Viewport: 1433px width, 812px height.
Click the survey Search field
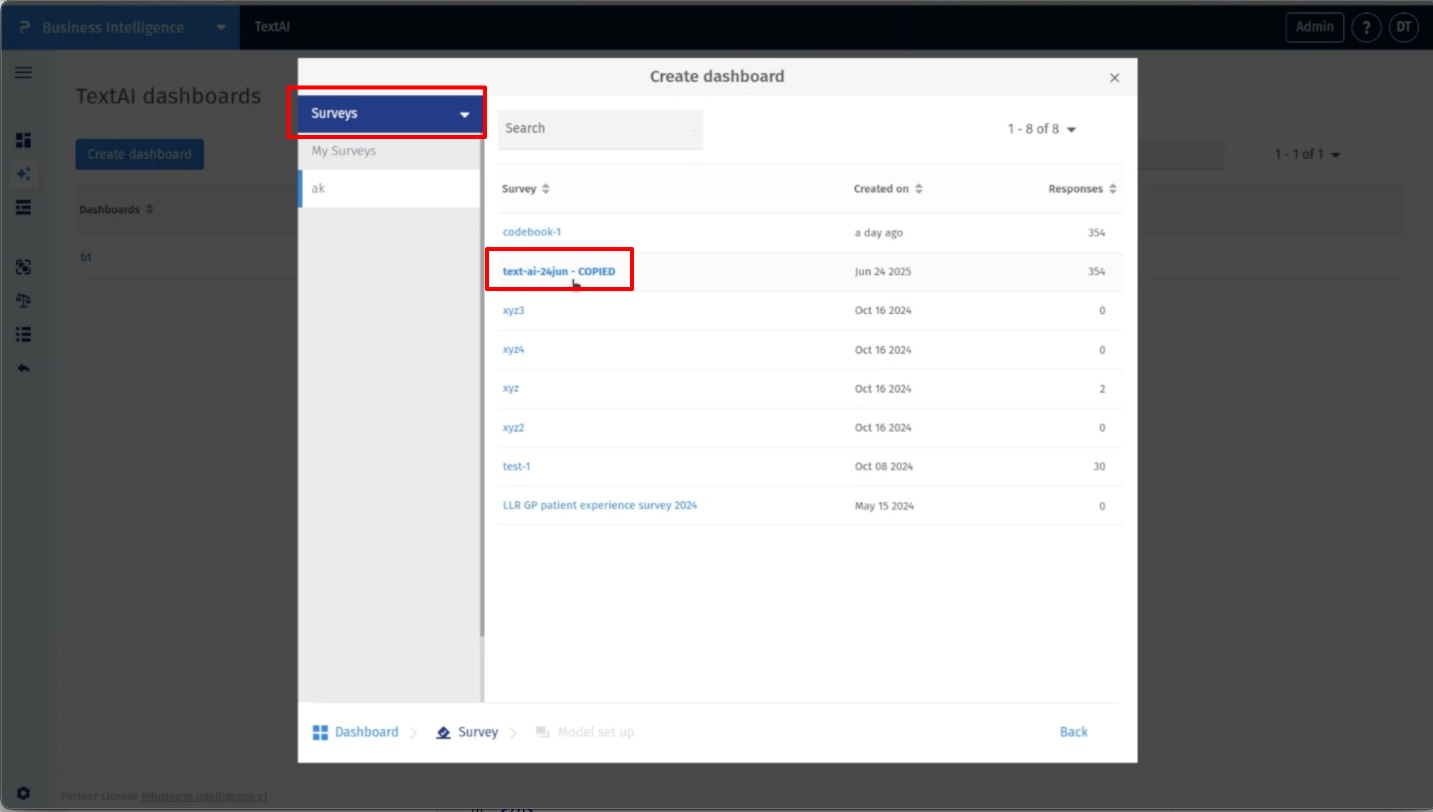click(599, 129)
